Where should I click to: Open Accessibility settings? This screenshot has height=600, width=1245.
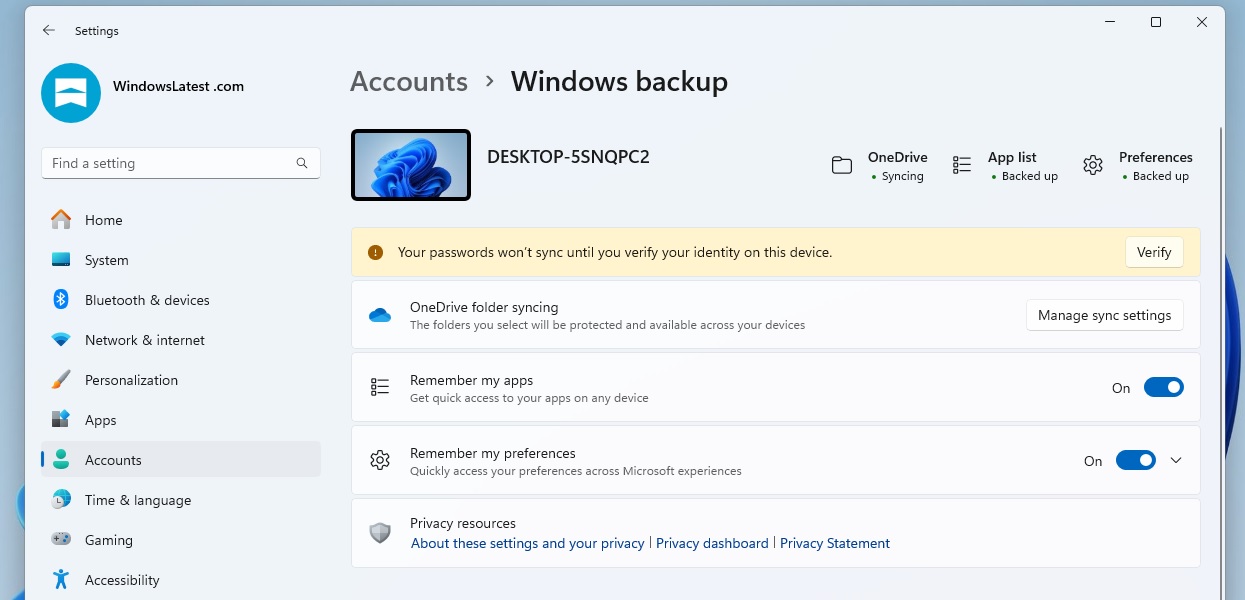(181, 580)
